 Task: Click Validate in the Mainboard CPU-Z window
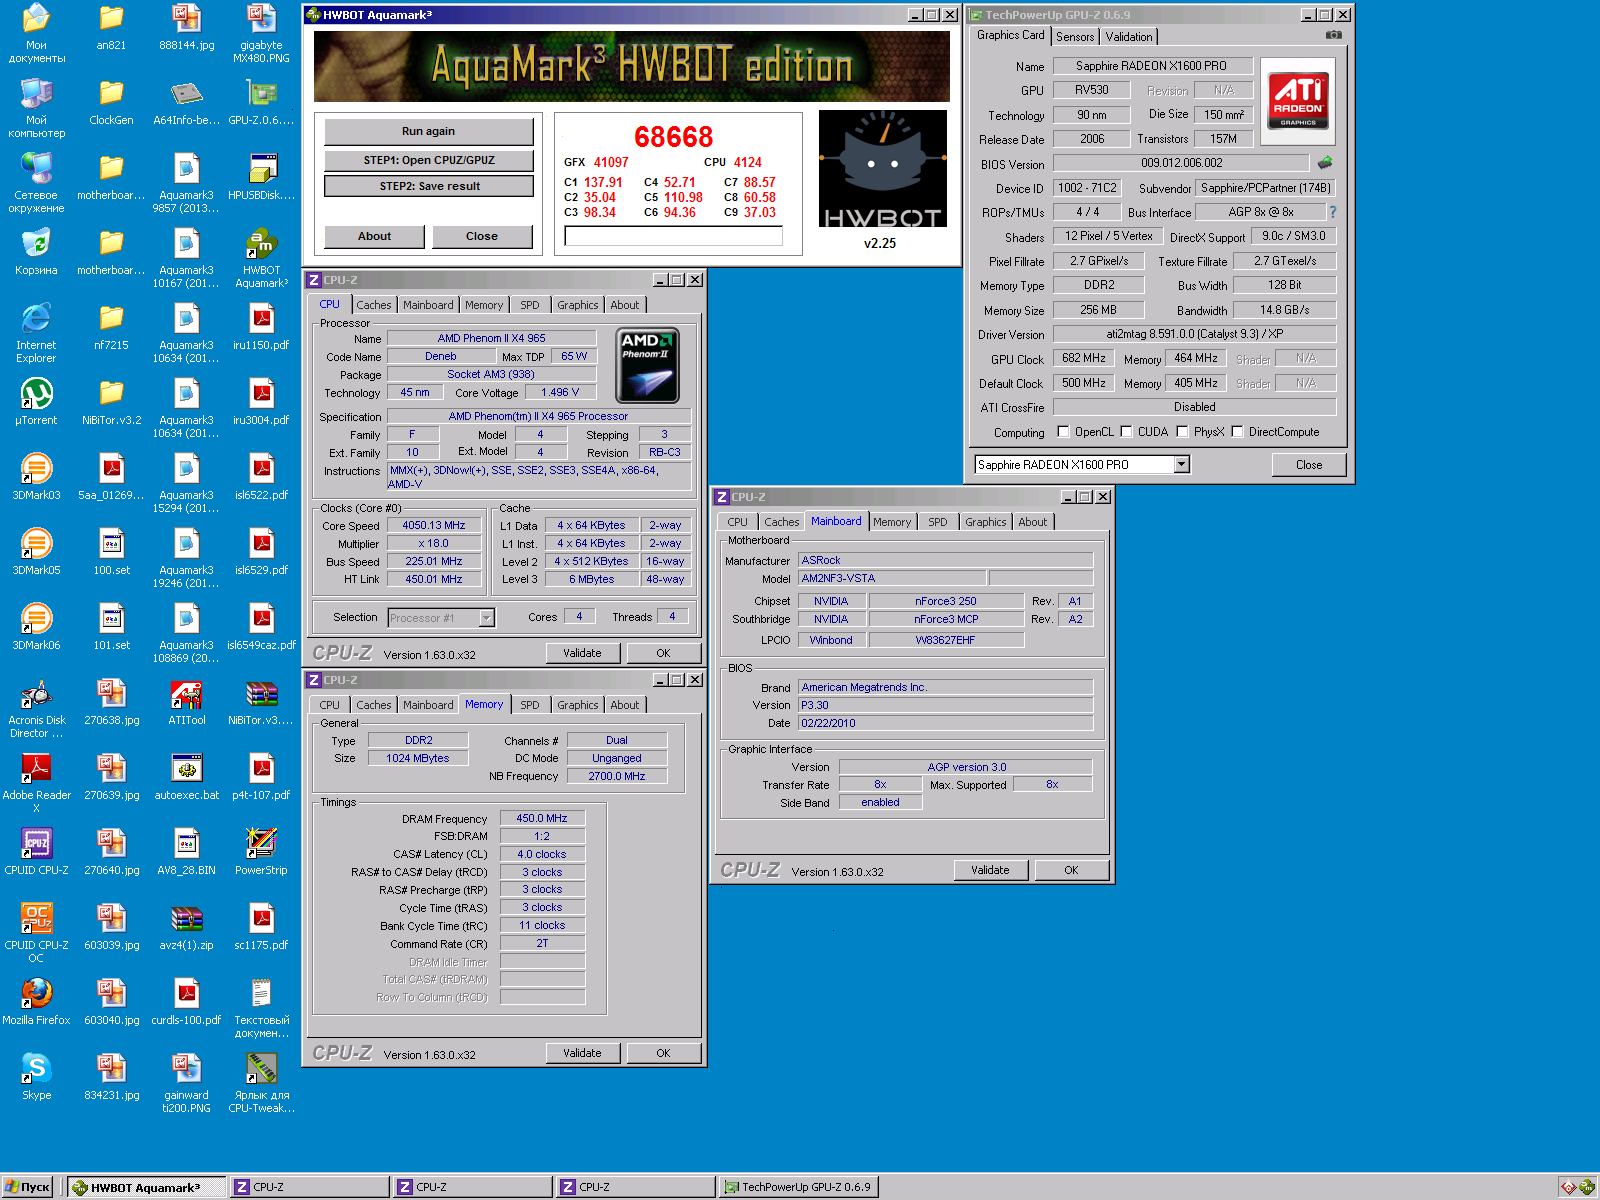990,870
